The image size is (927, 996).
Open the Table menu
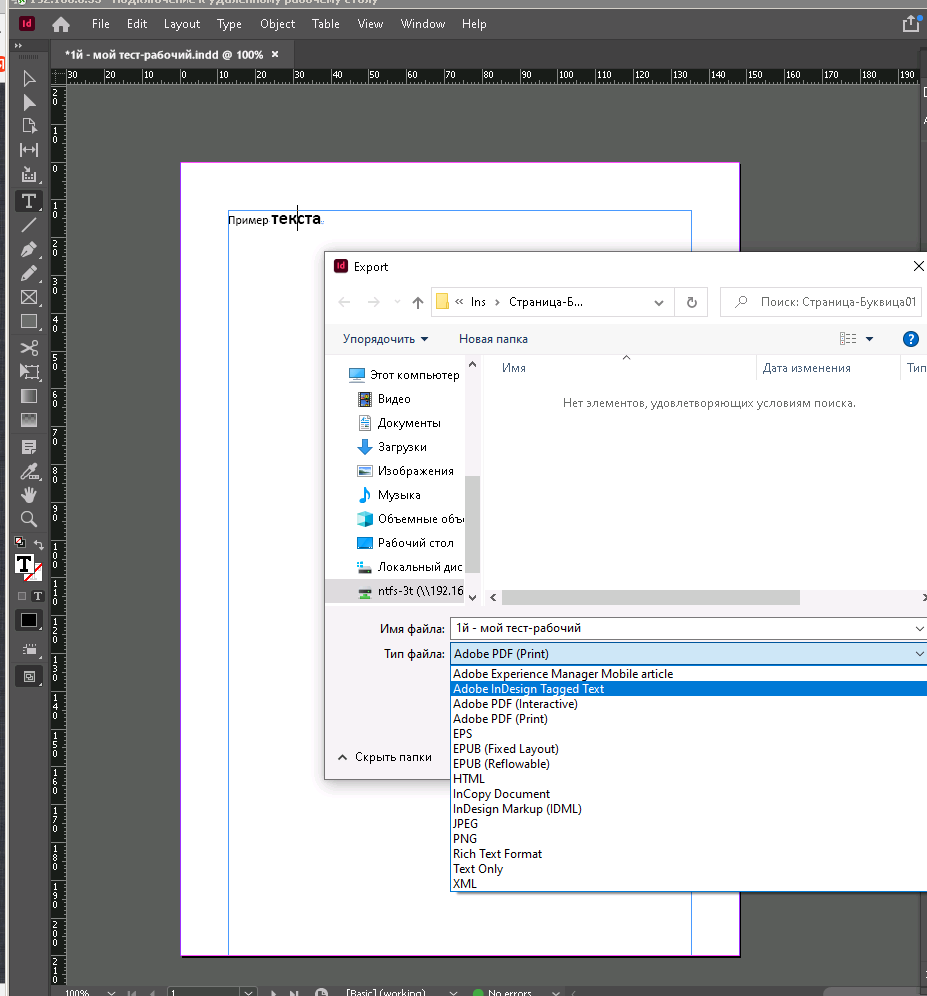point(325,24)
